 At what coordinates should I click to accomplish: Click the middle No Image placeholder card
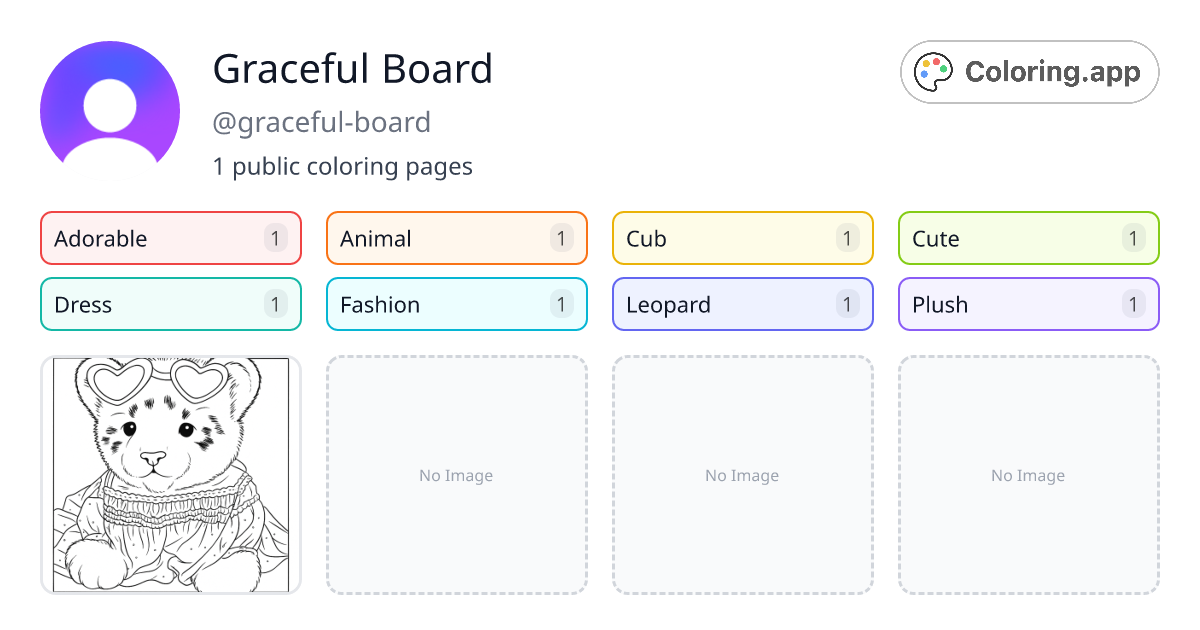(x=742, y=475)
